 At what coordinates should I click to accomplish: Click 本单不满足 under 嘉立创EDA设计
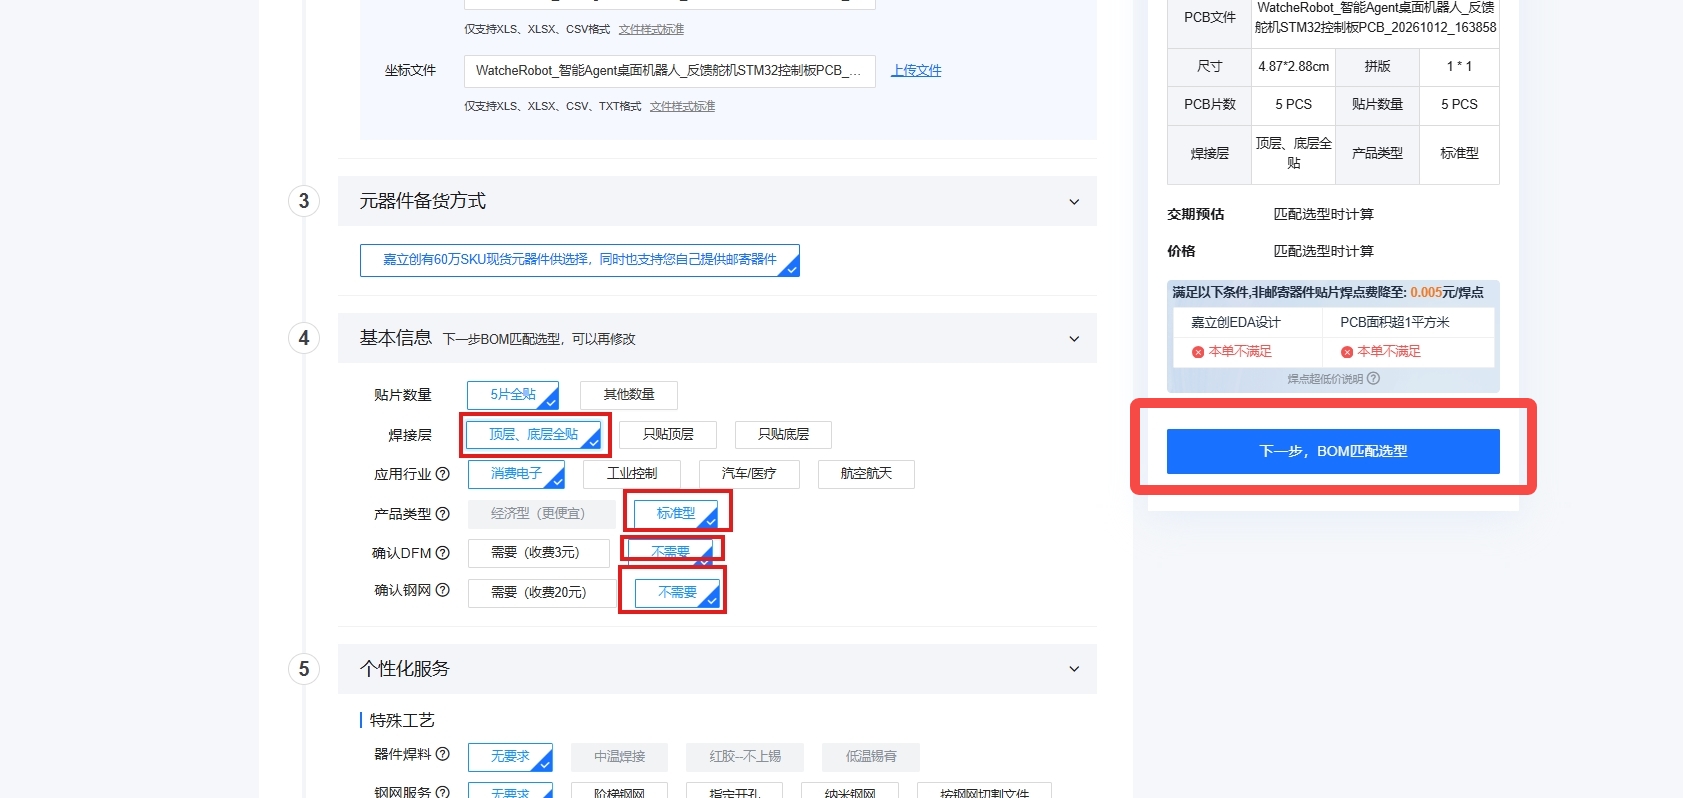[x=1240, y=352]
